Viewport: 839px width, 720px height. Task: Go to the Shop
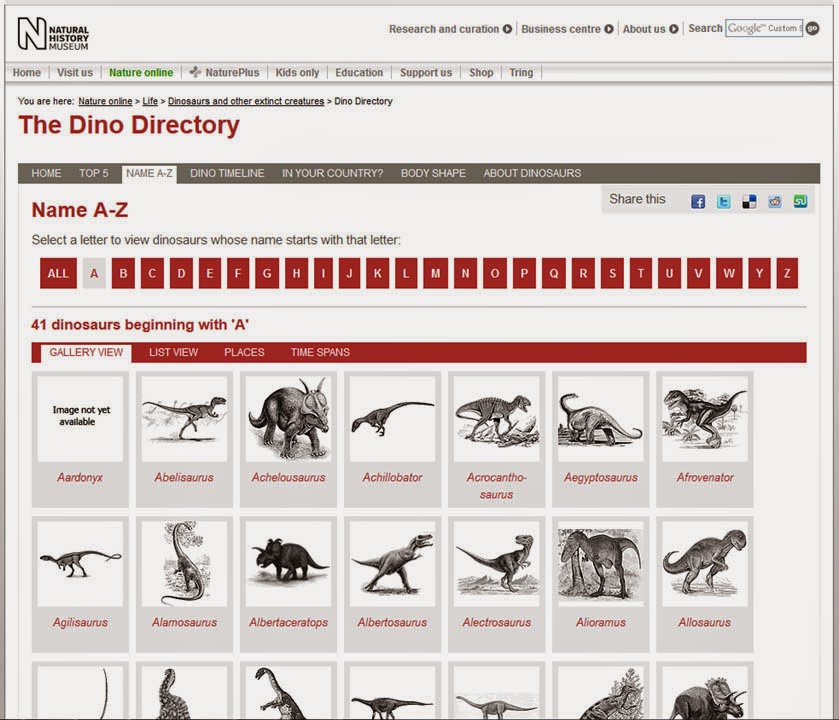(x=481, y=72)
